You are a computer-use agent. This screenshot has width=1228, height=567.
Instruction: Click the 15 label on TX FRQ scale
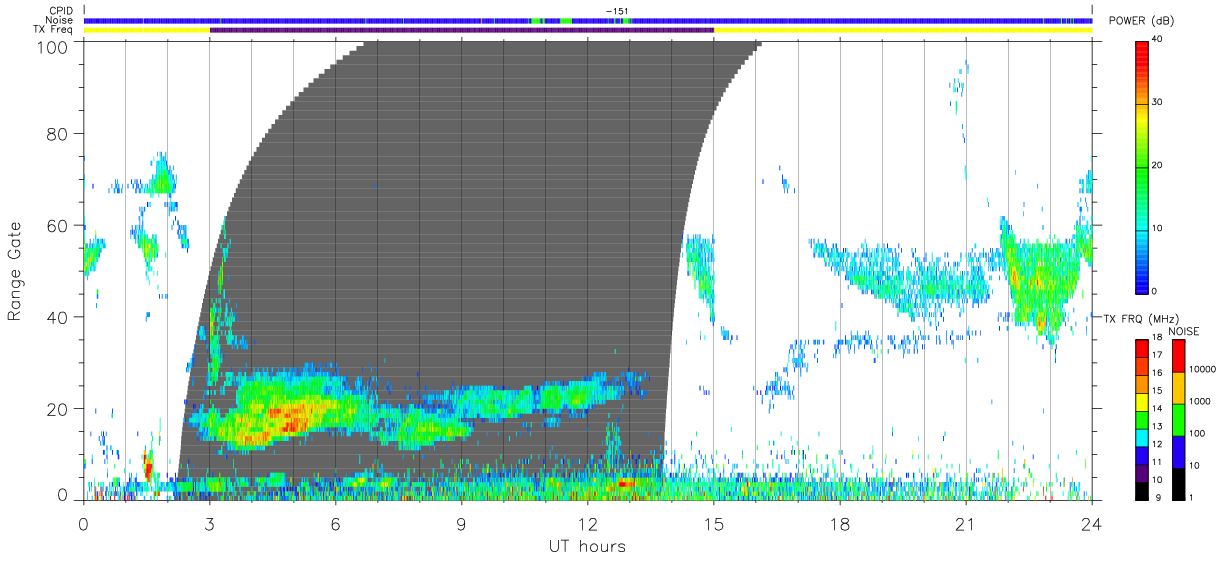point(1158,390)
